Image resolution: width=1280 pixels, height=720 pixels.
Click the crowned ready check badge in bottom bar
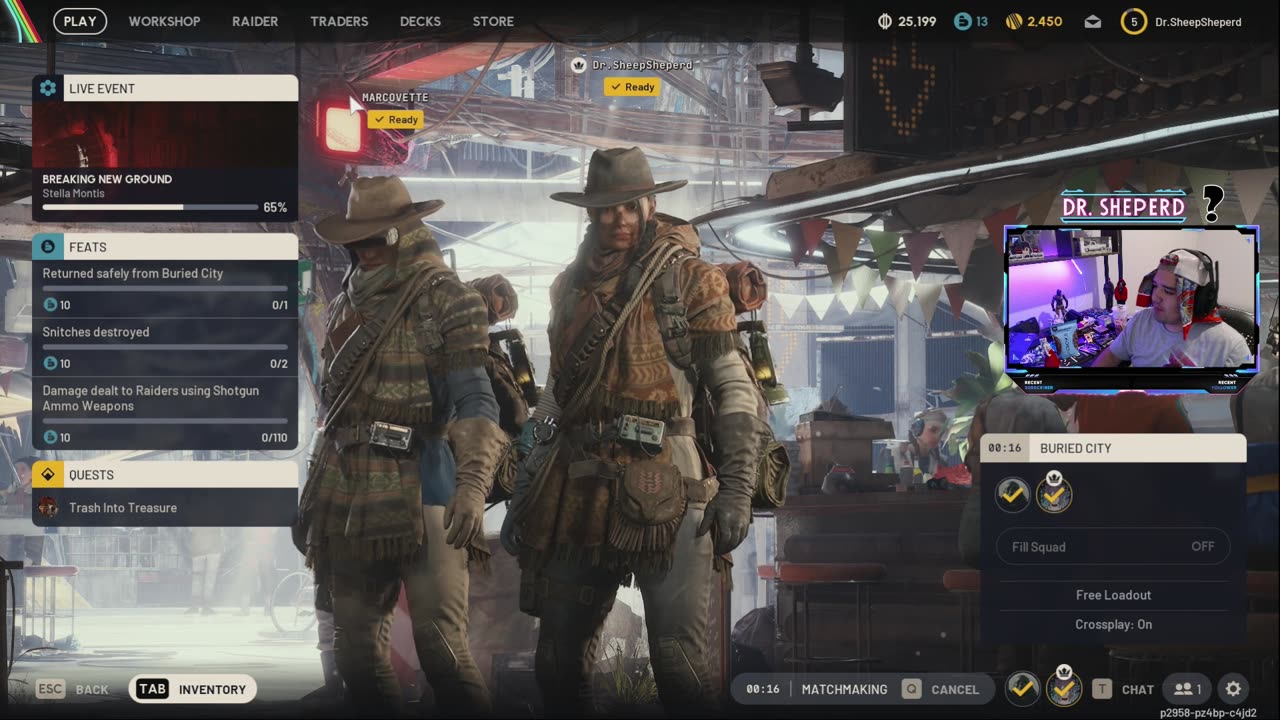click(1064, 687)
